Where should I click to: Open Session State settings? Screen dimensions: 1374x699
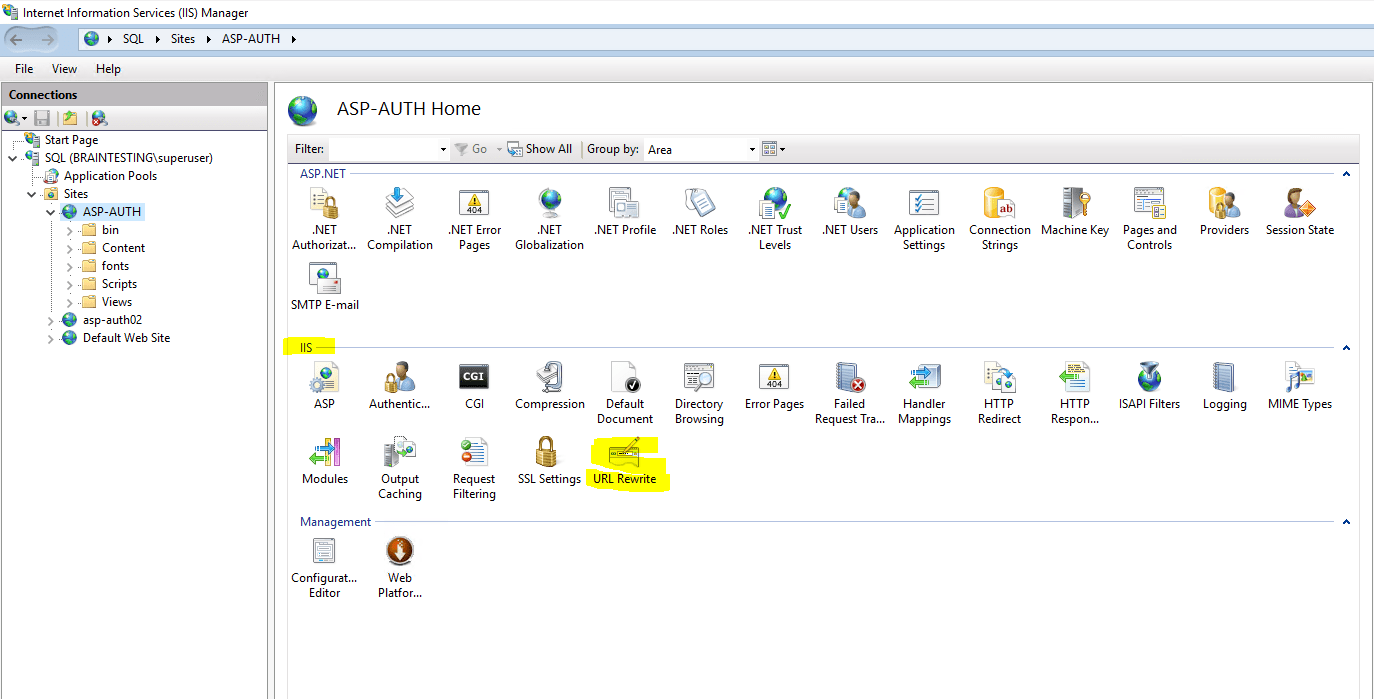tap(1300, 212)
